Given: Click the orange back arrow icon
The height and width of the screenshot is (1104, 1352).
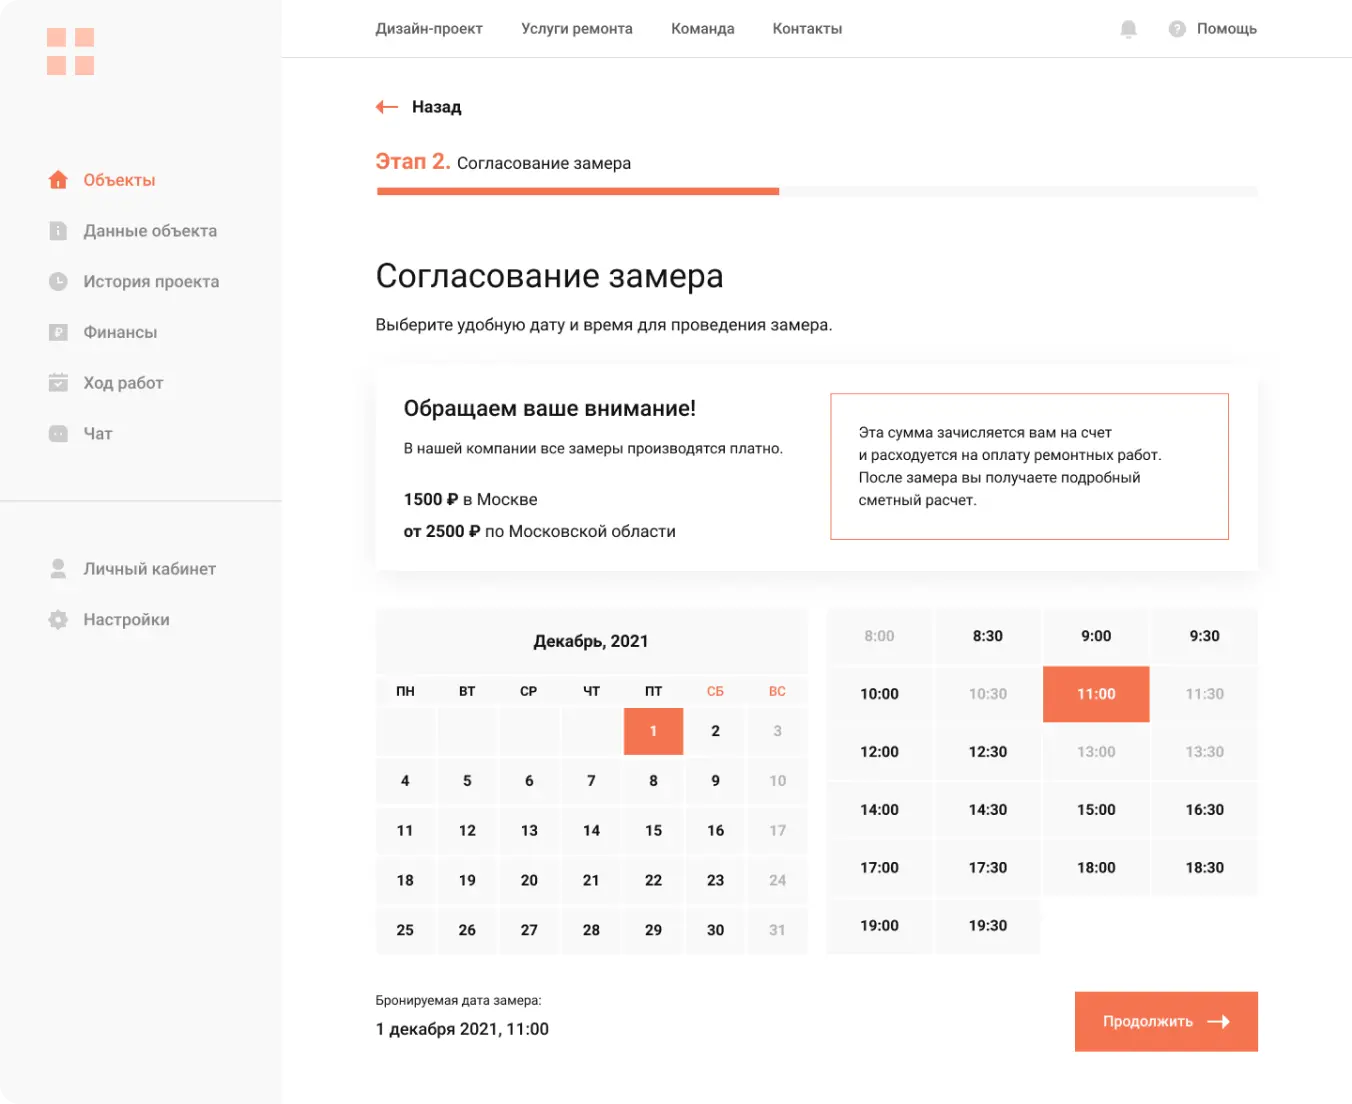Looking at the screenshot, I should 387,107.
